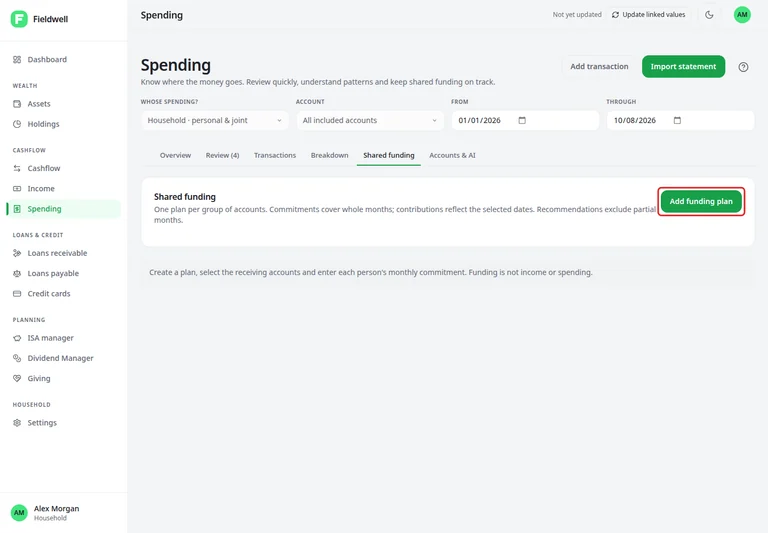The height and width of the screenshot is (533, 768).
Task: Click the Settings gear icon
Action: coord(17,423)
